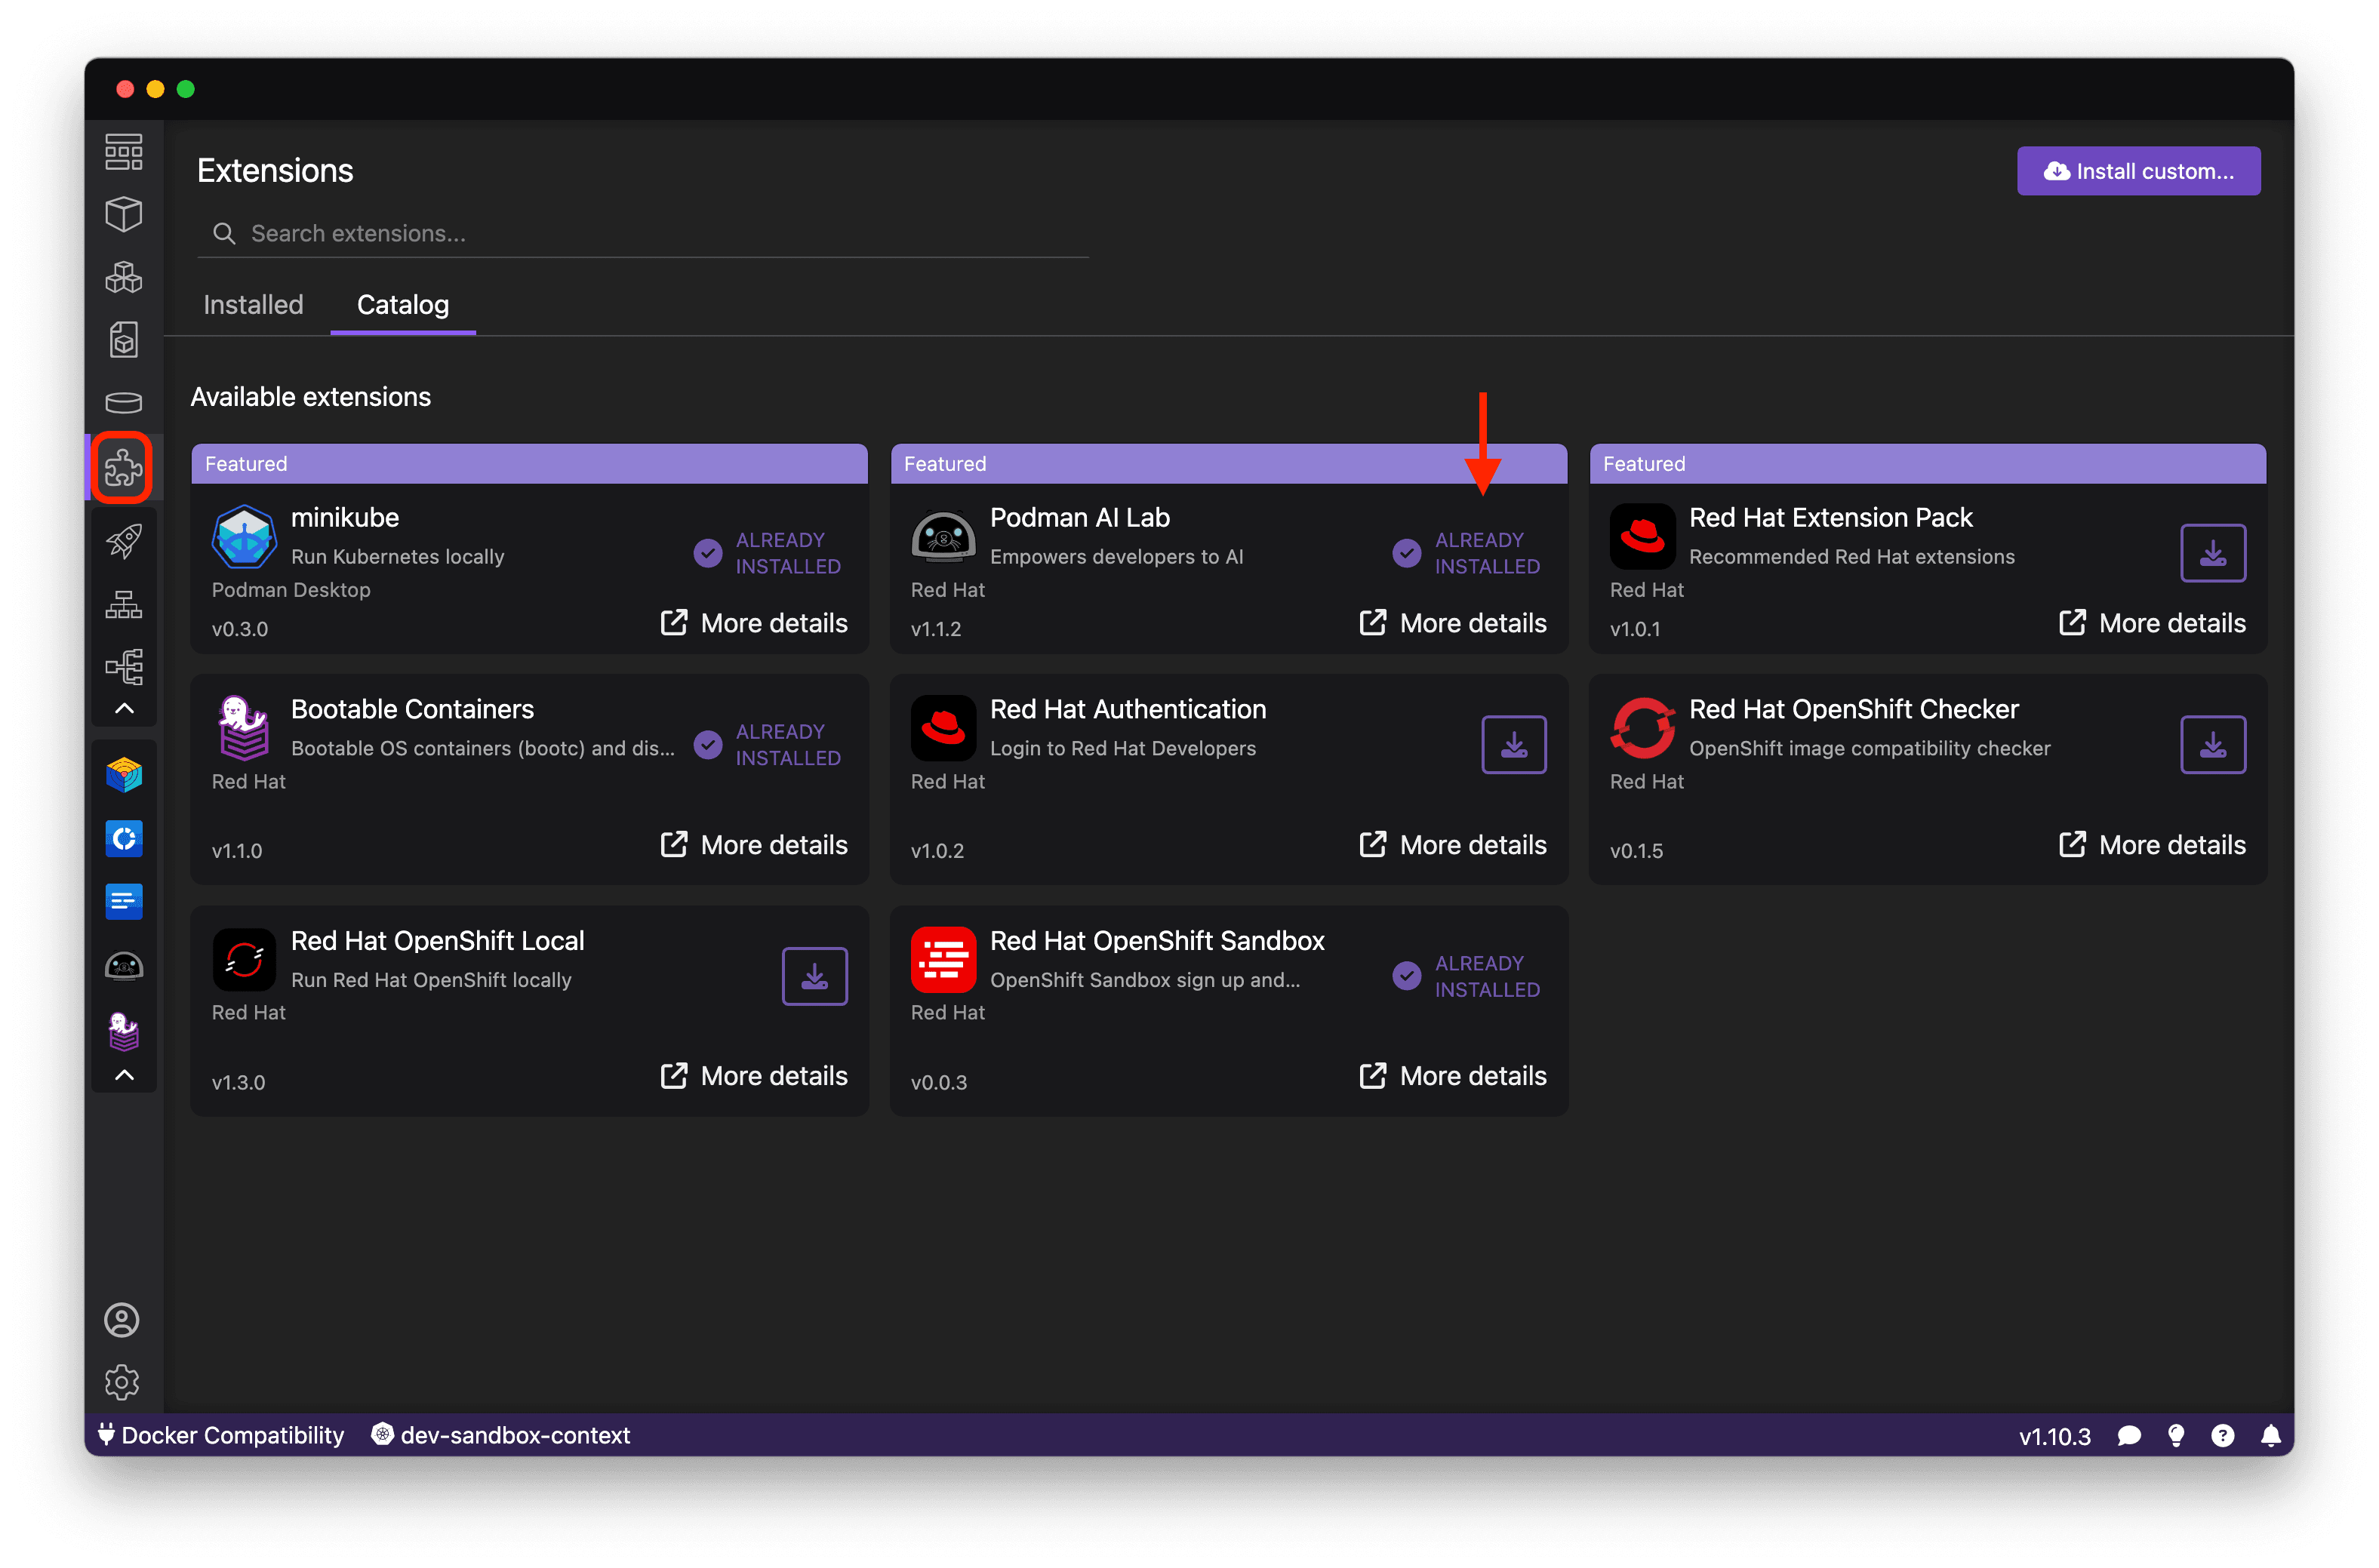Open the dev-sandbox-context selector in status bar
The width and height of the screenshot is (2379, 1568).
tap(500, 1435)
